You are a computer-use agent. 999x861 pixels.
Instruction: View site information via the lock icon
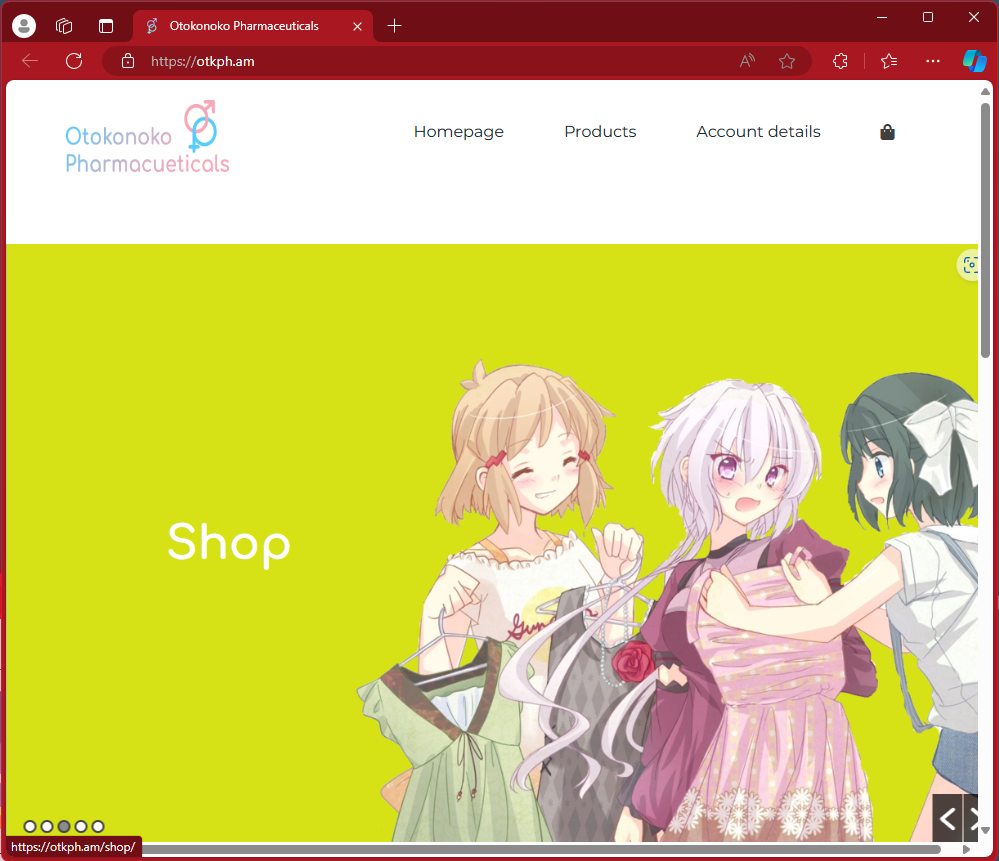(128, 61)
